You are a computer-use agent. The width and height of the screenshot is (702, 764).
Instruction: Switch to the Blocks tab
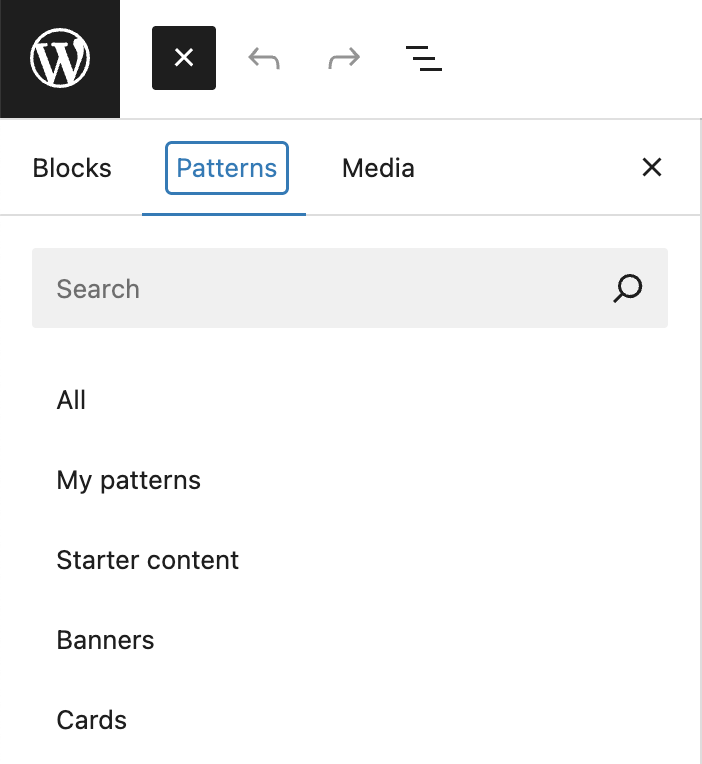coord(72,168)
